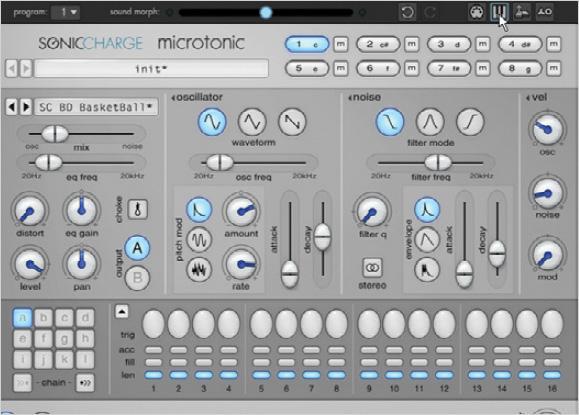Mute drum channel 2
The image size is (579, 415).
click(411, 44)
